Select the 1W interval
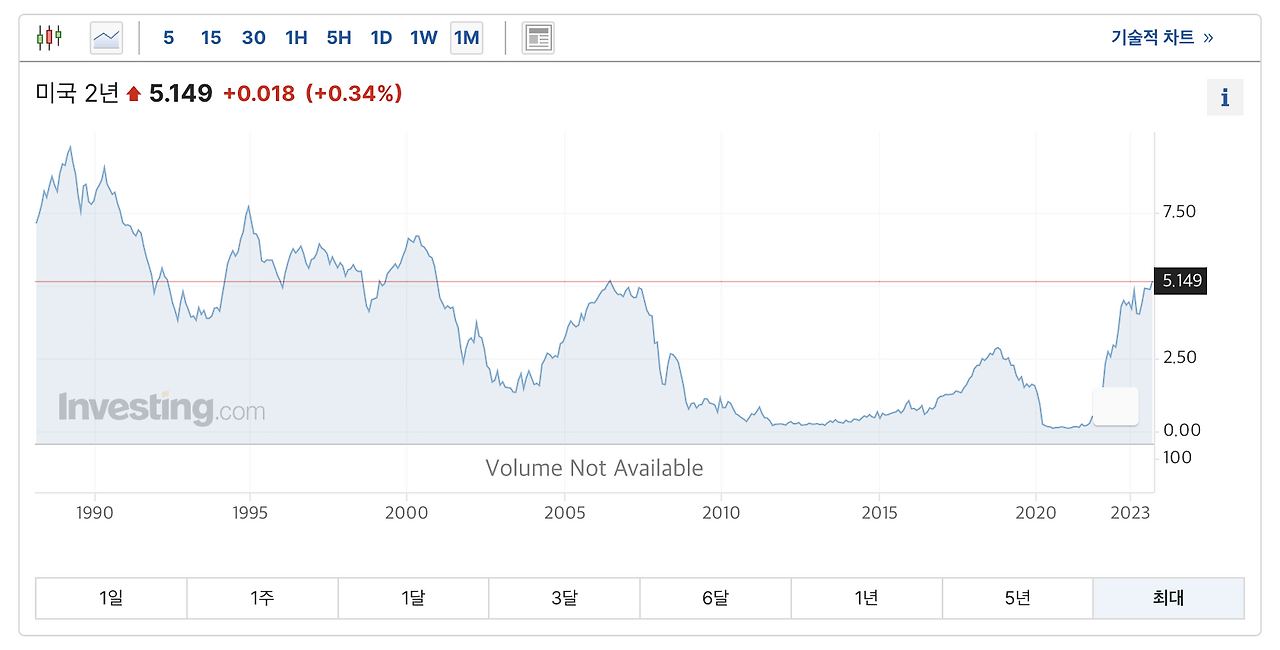 [424, 38]
